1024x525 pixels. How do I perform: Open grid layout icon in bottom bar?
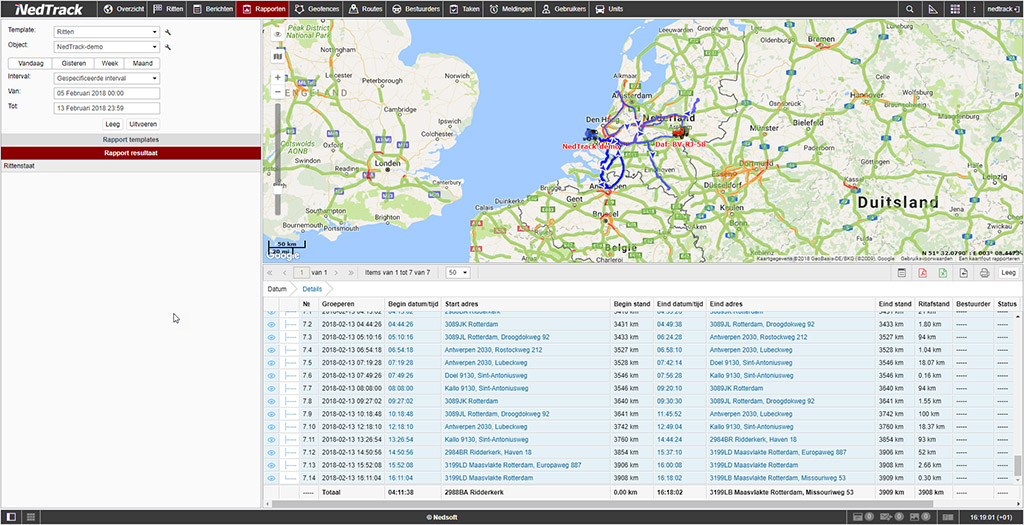click(31, 517)
